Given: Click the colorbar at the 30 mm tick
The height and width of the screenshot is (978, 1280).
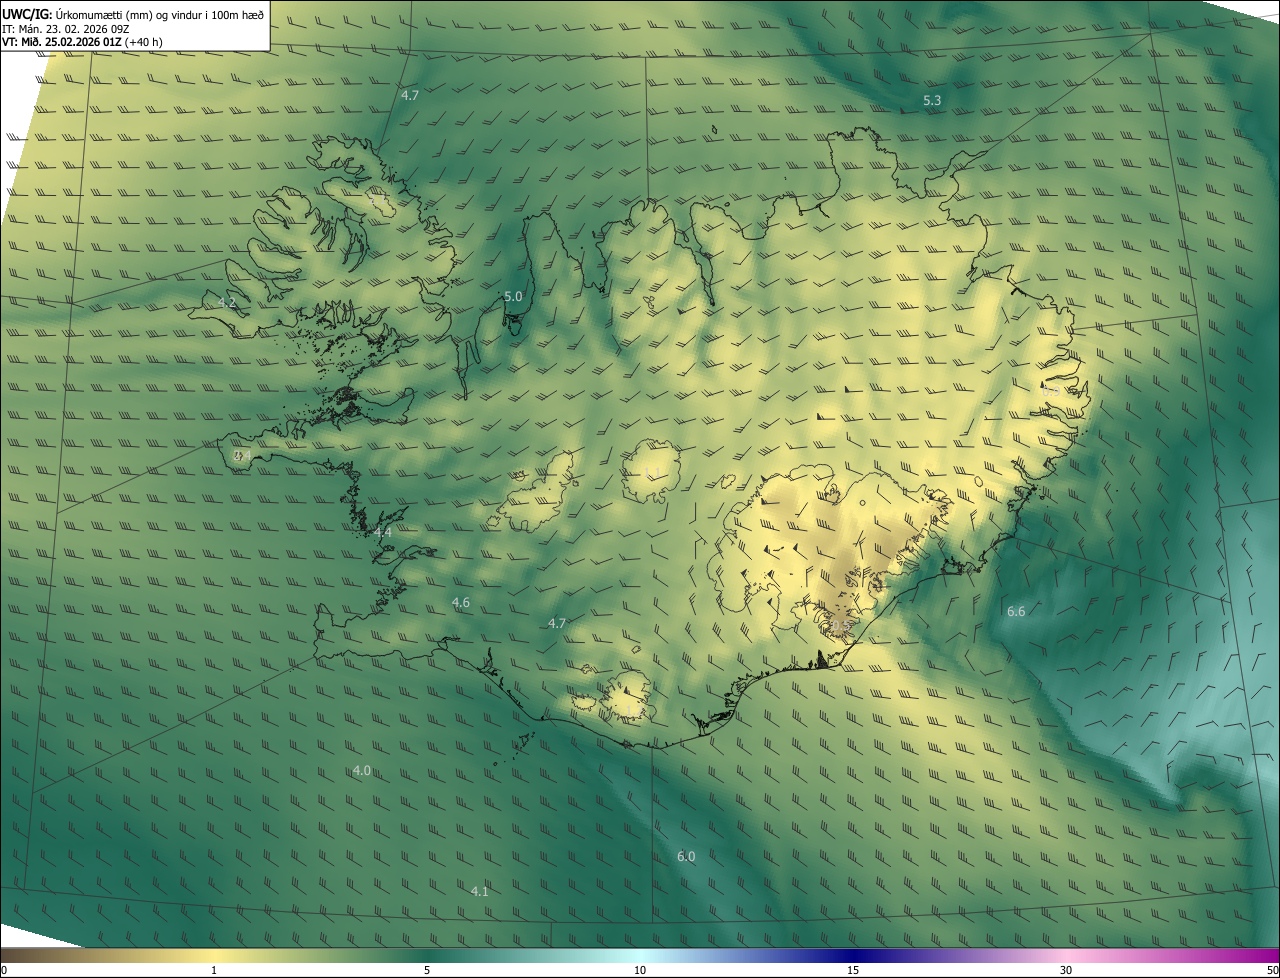Looking at the screenshot, I should click(1066, 956).
